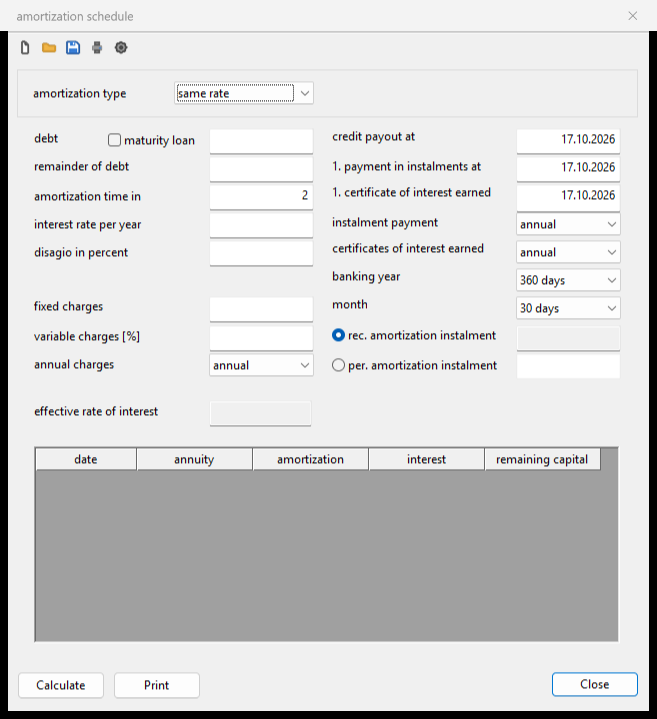
Task: Click the variable charges [%] field
Action: pos(261,338)
